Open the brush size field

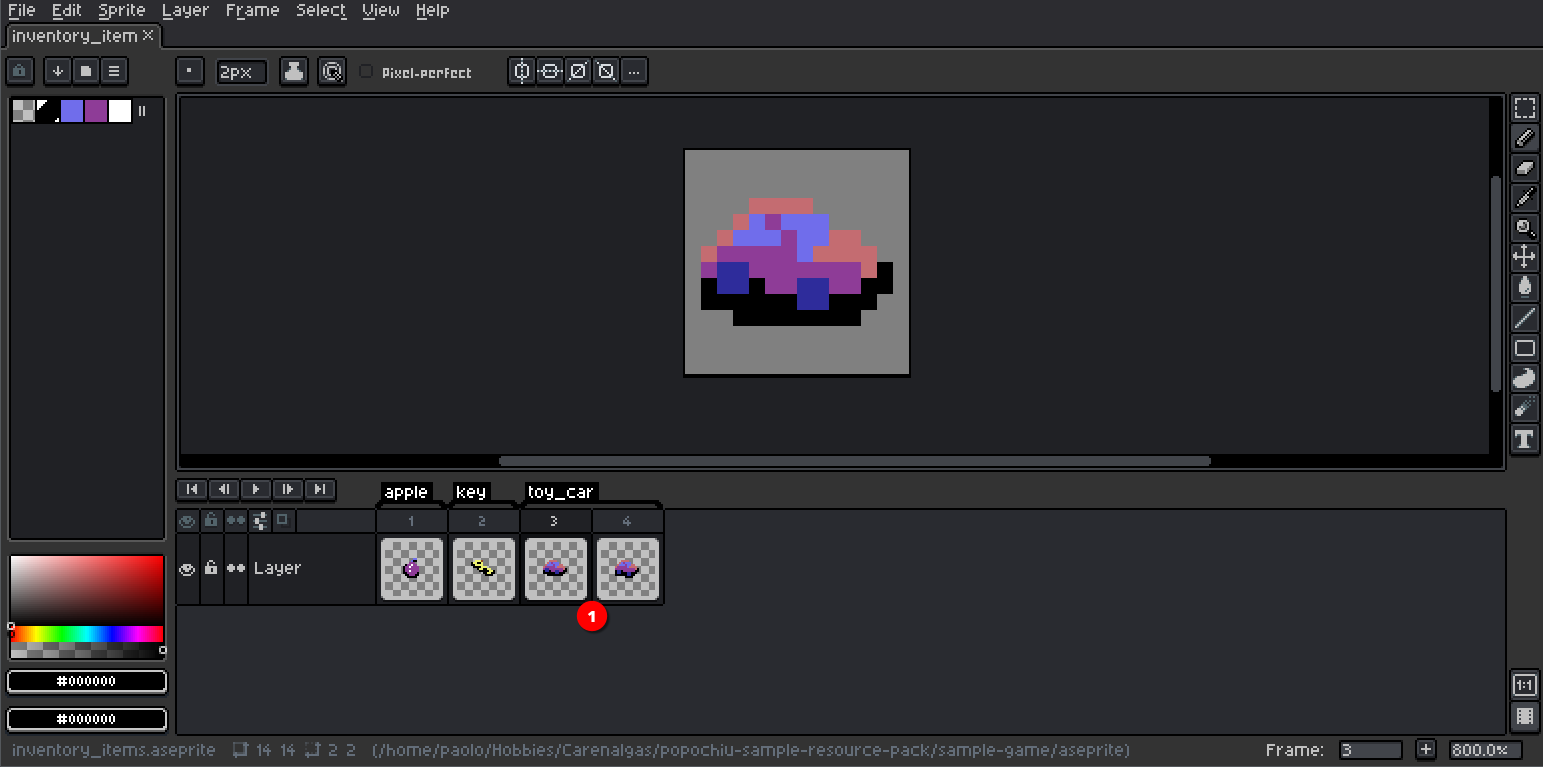coord(241,71)
